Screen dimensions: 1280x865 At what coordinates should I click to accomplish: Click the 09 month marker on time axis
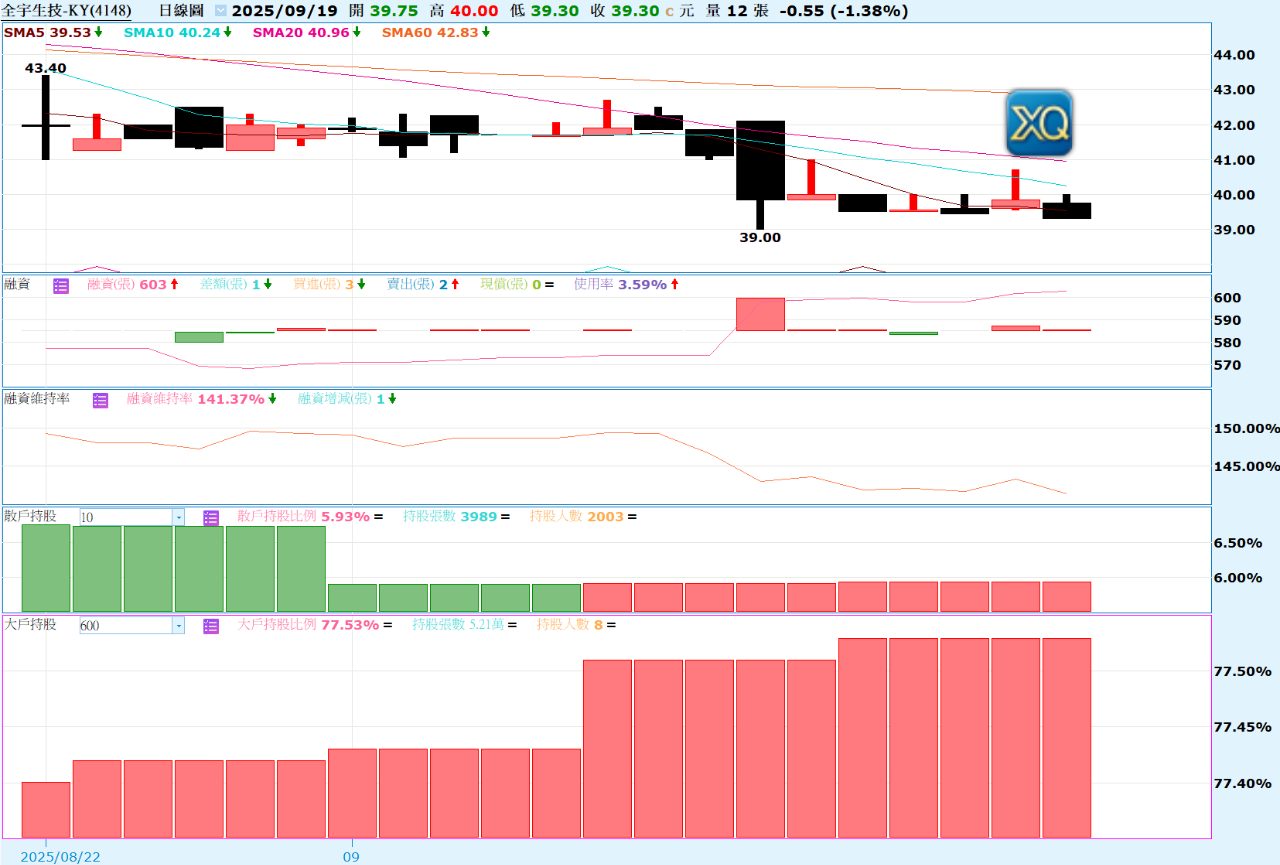351,857
